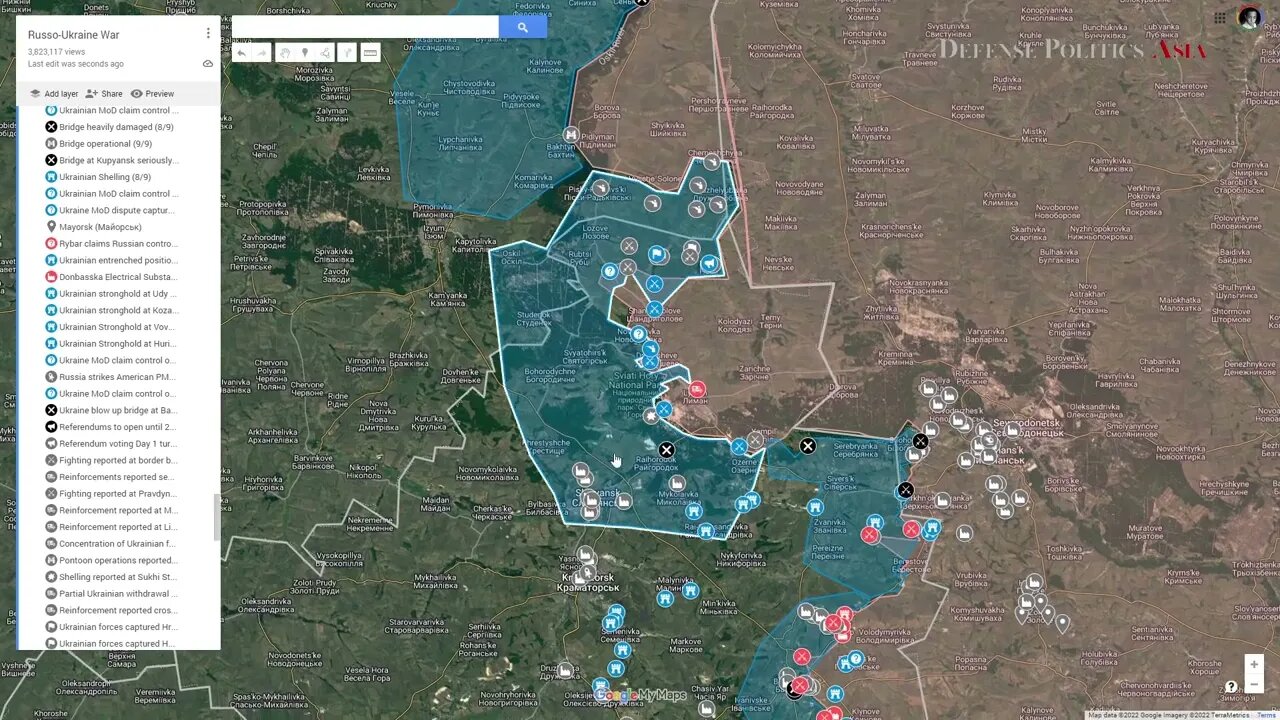Click the Share button
This screenshot has height=720, width=1280.
tap(104, 94)
